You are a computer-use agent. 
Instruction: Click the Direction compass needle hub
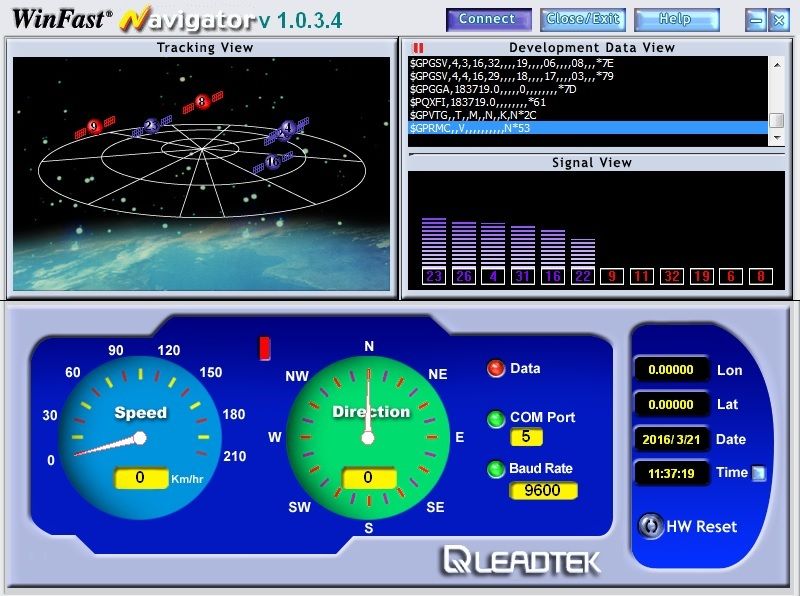point(368,438)
